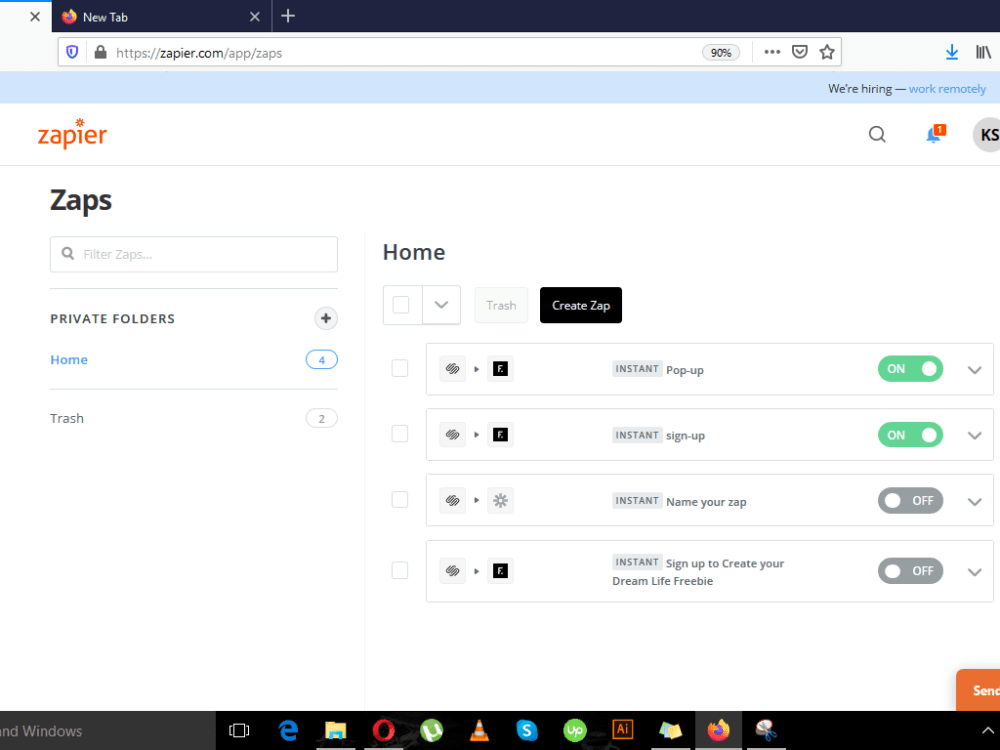This screenshot has width=1000, height=750.
Task: Select the Name your zap checkbox
Action: click(400, 499)
